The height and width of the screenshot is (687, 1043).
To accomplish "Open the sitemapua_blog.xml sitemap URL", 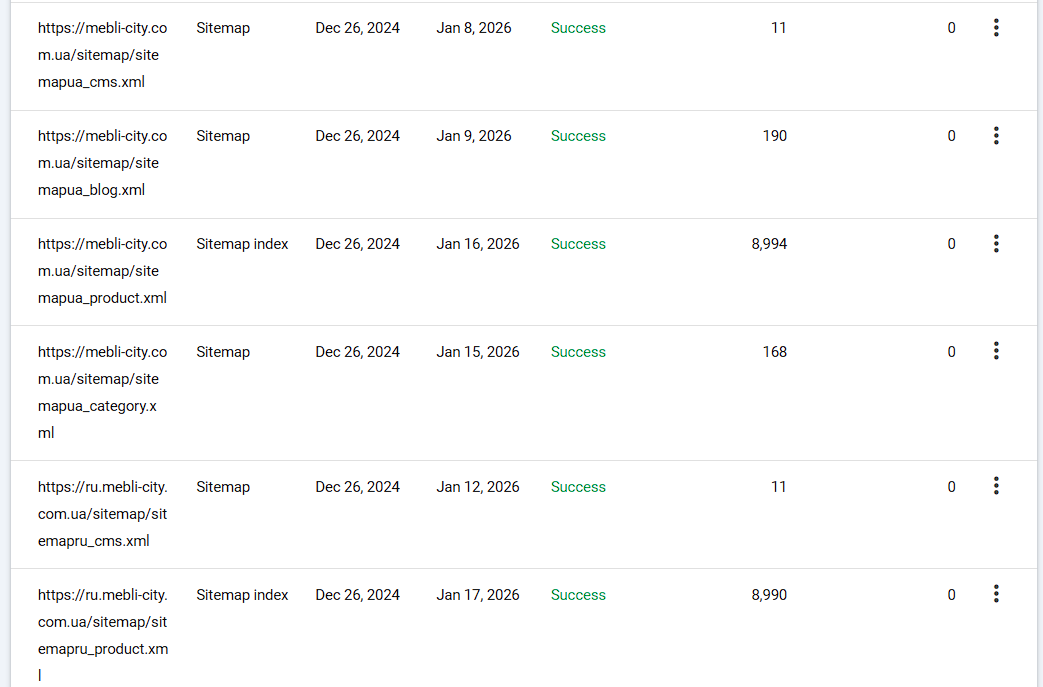I will [x=102, y=163].
